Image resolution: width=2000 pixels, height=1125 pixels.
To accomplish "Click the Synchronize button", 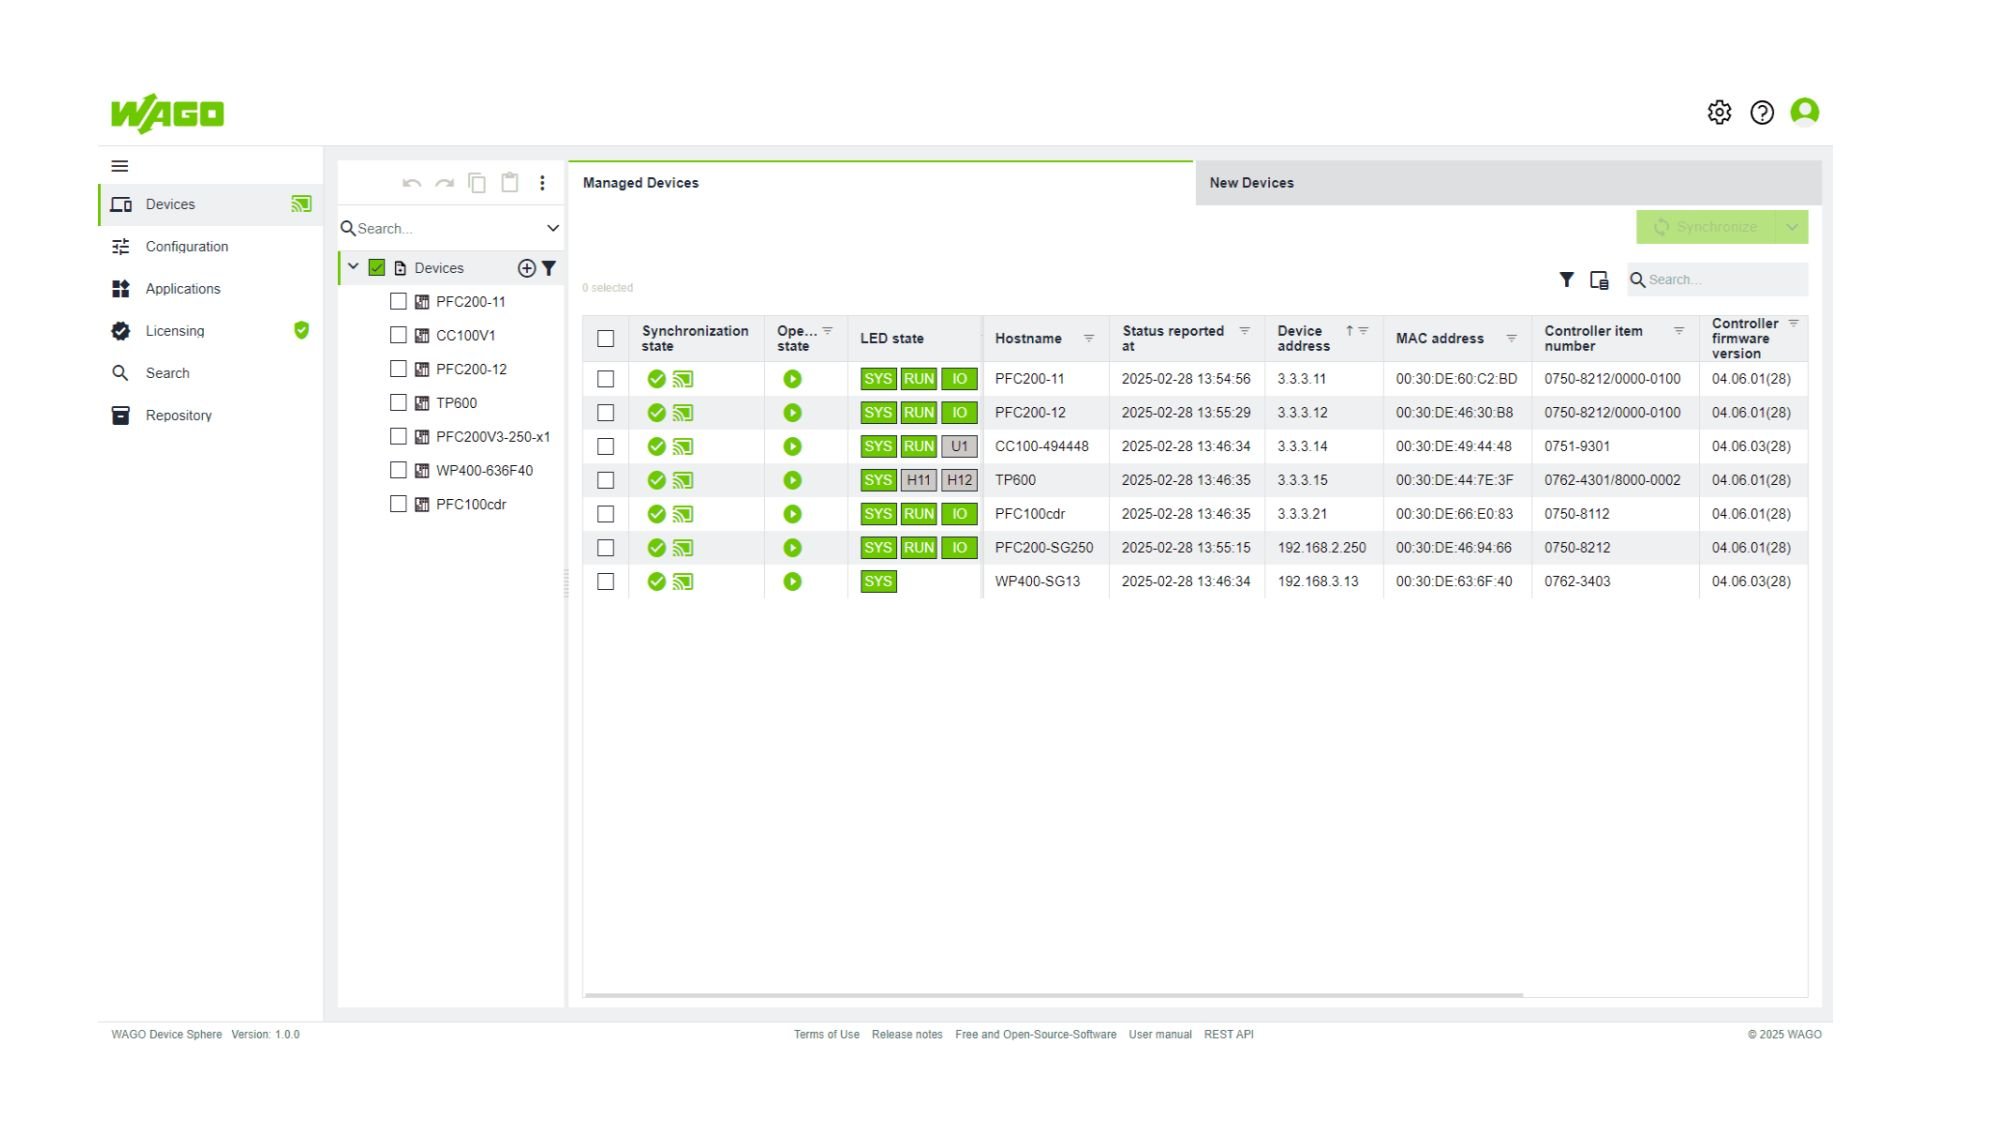I will 1706,227.
